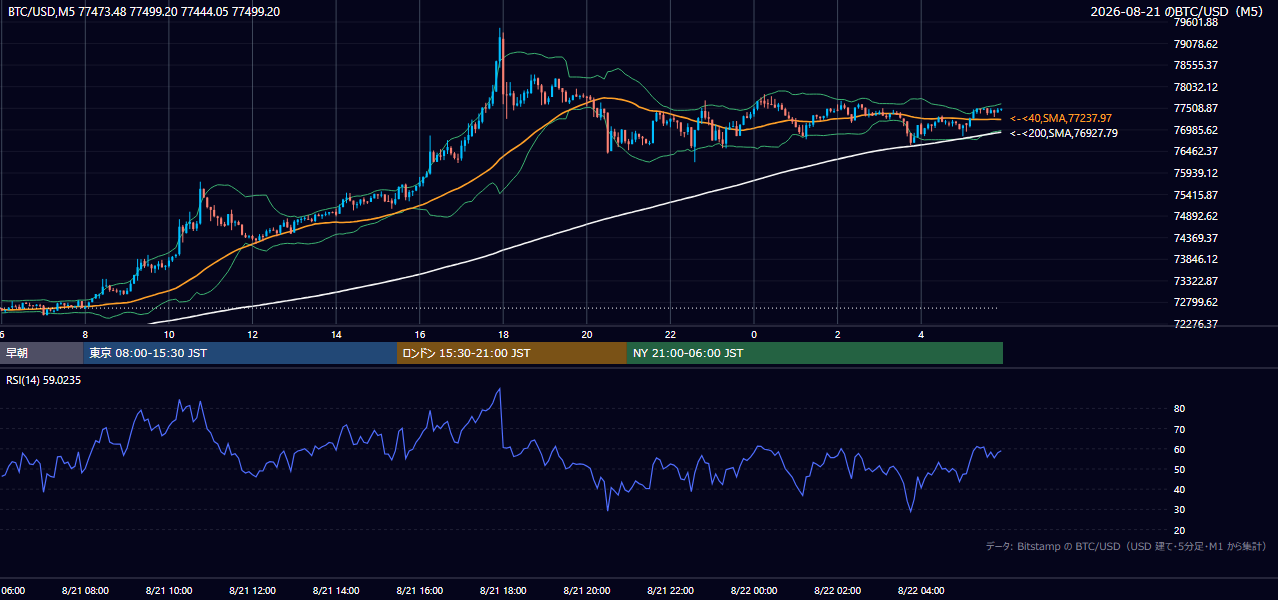Click the RSI 80 level label

pos(1179,409)
